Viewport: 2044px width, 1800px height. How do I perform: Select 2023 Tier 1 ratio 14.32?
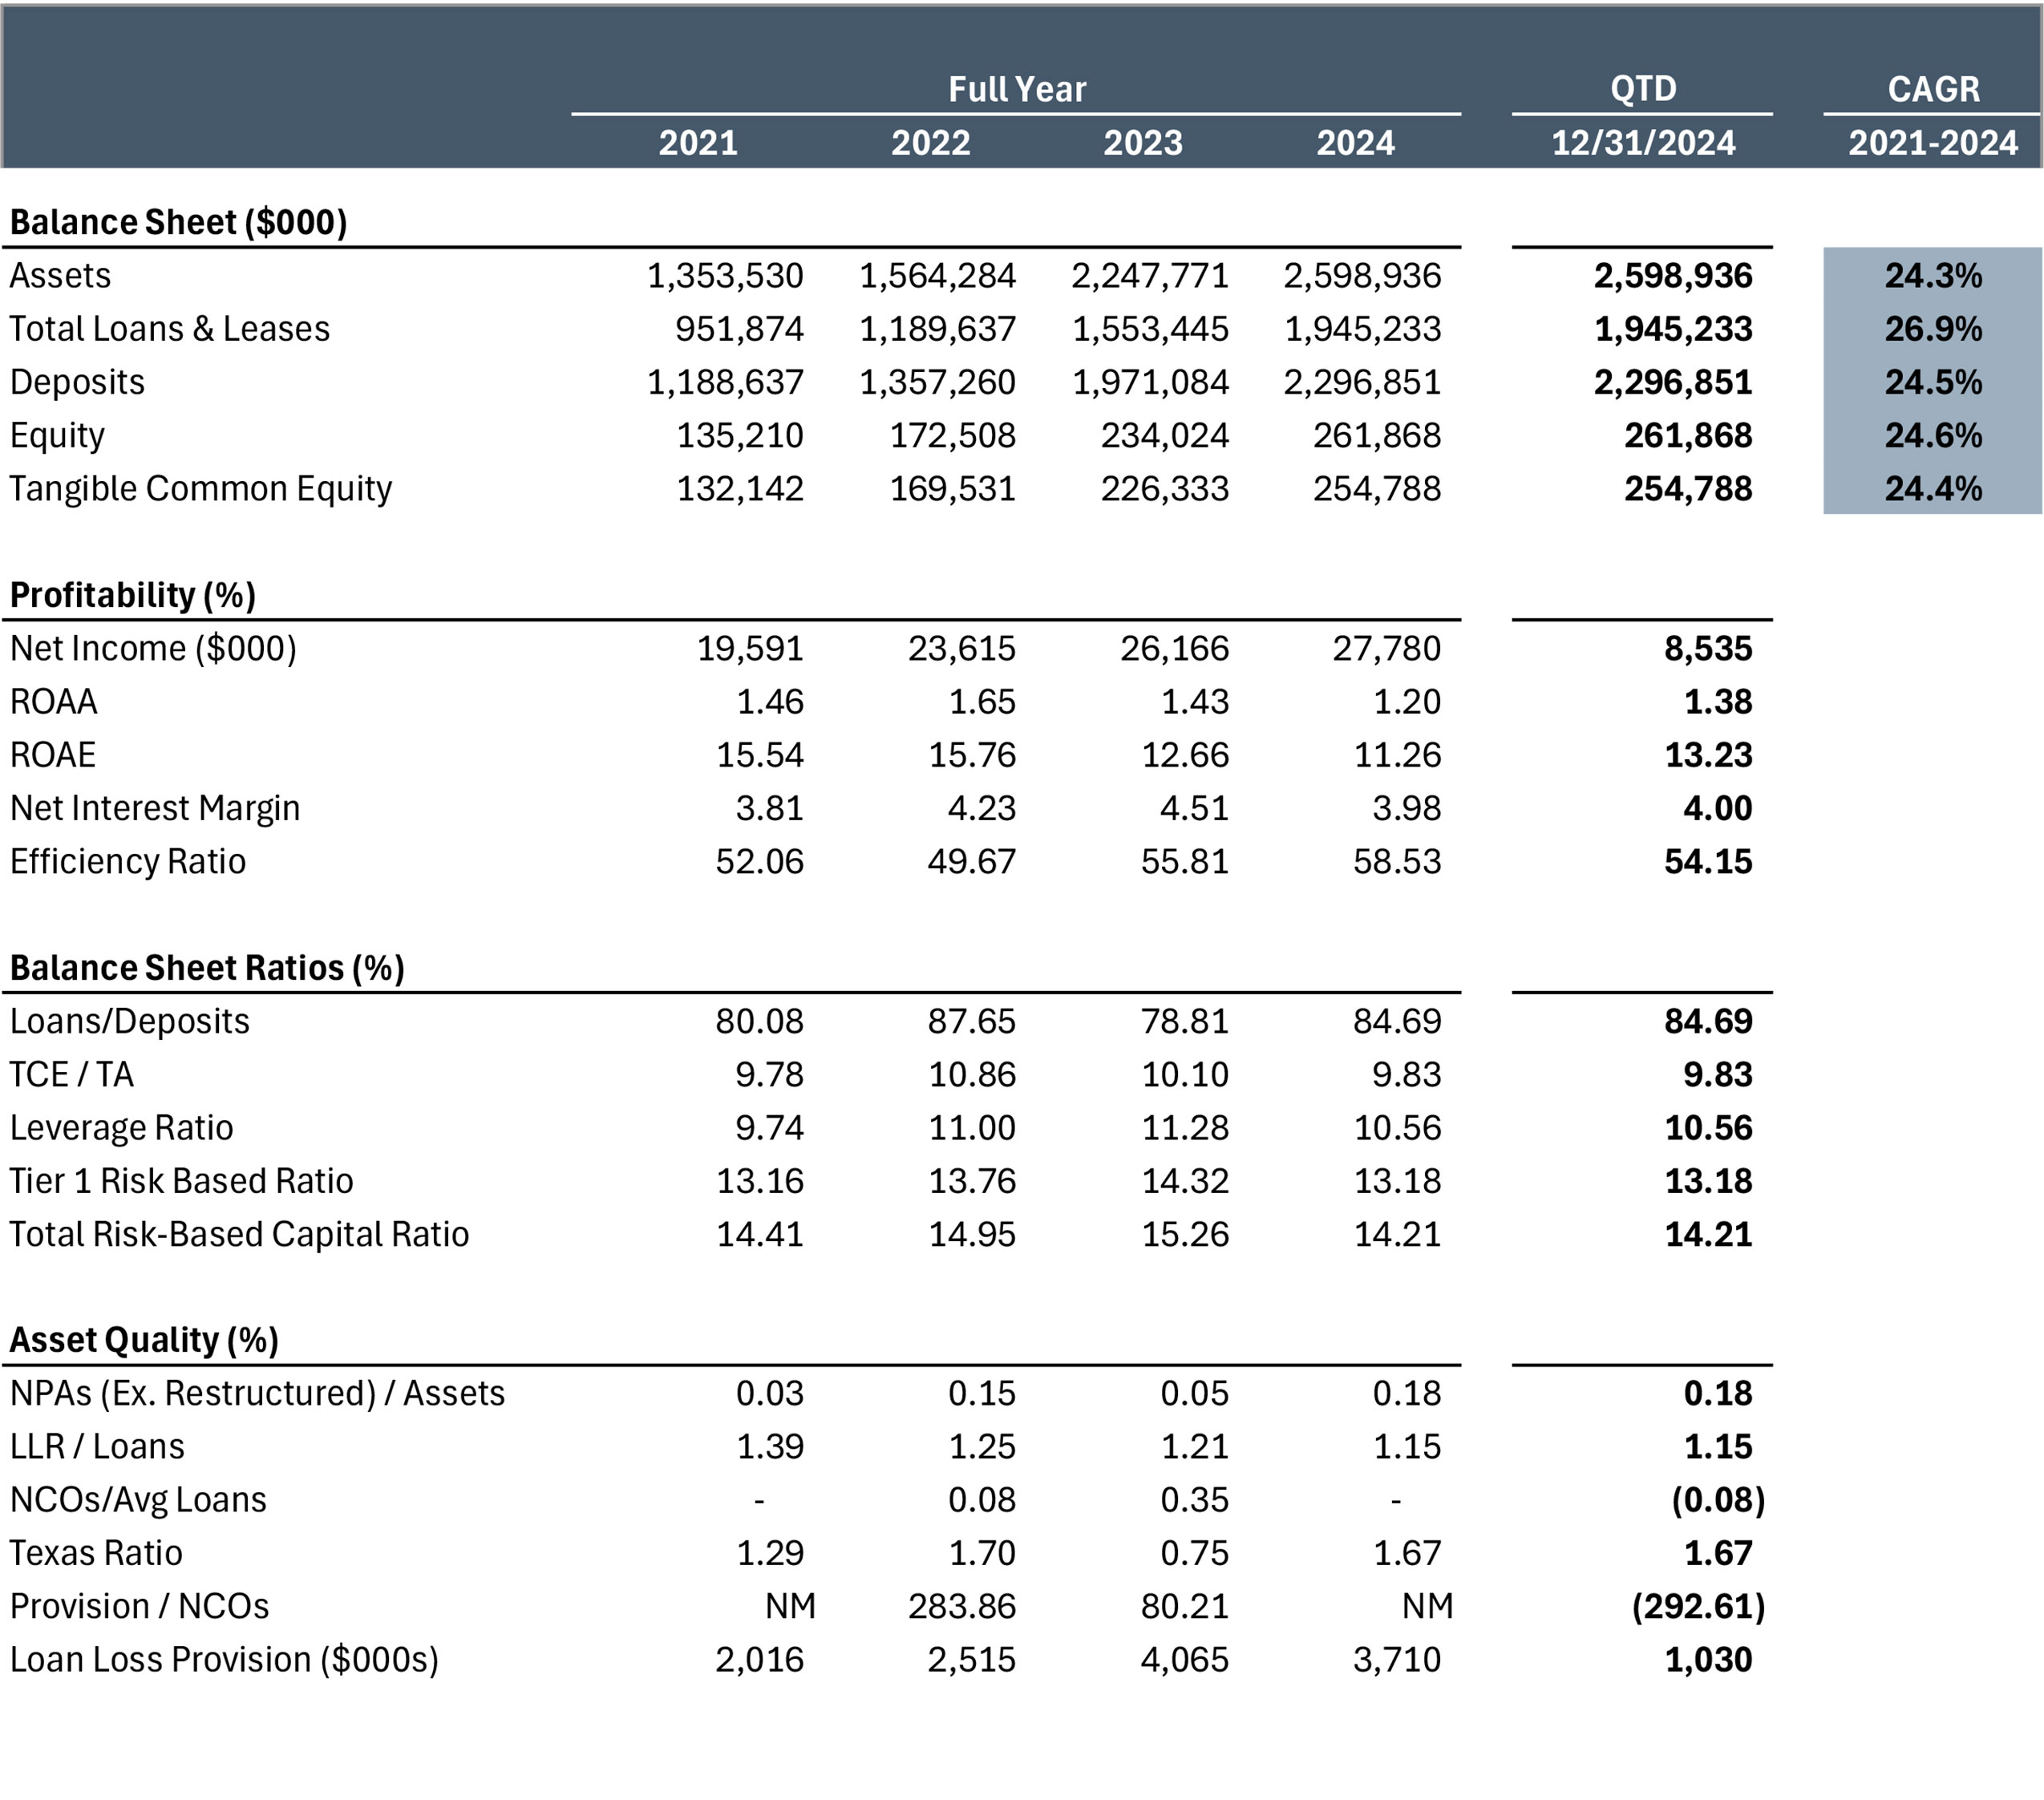point(1185,1180)
